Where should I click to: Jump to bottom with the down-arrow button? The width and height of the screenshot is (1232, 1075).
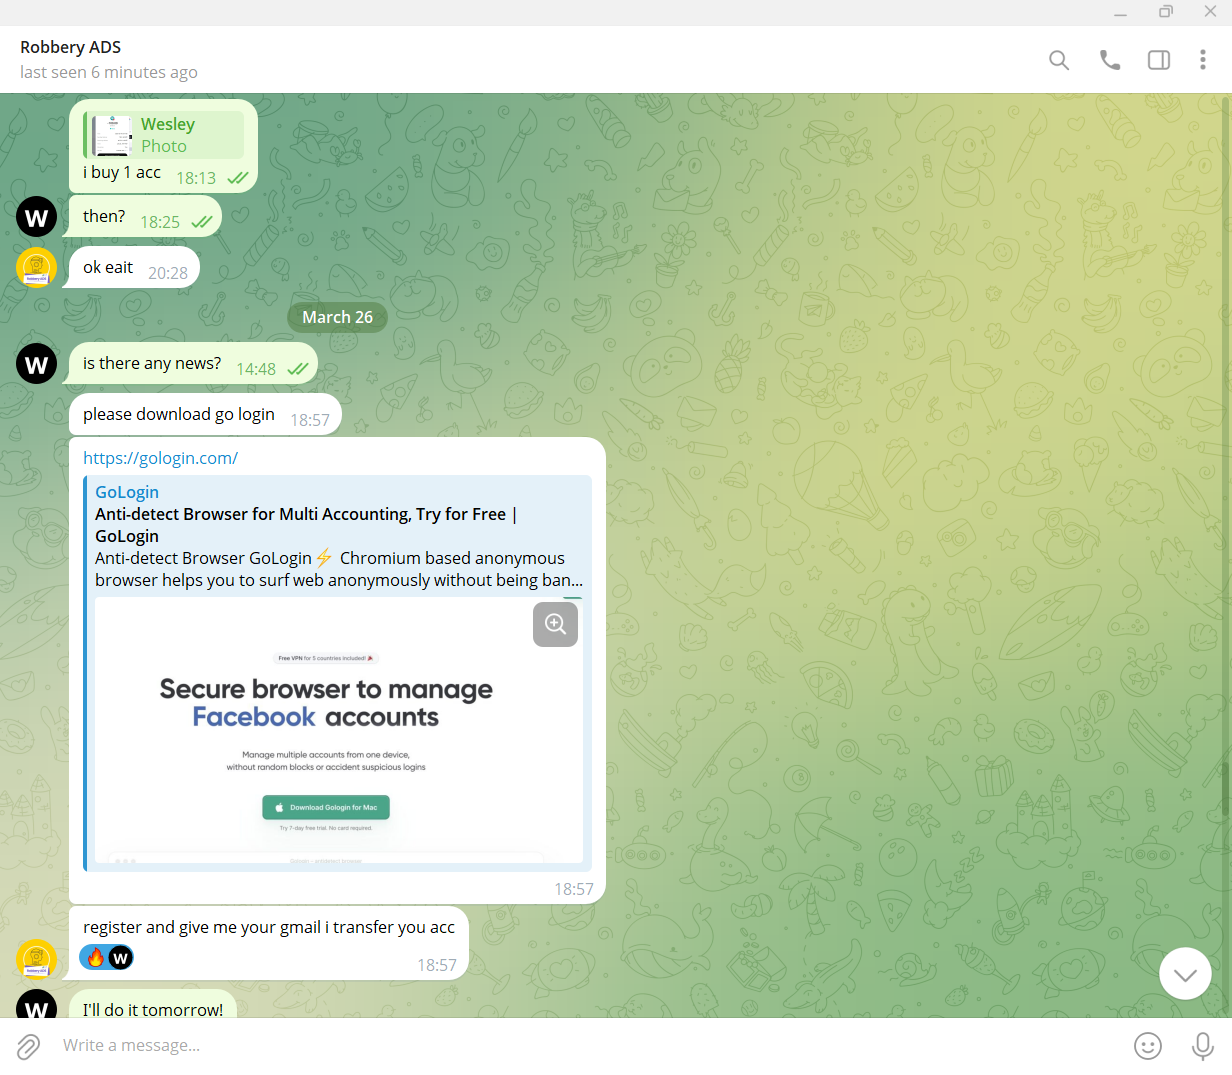pyautogui.click(x=1185, y=973)
